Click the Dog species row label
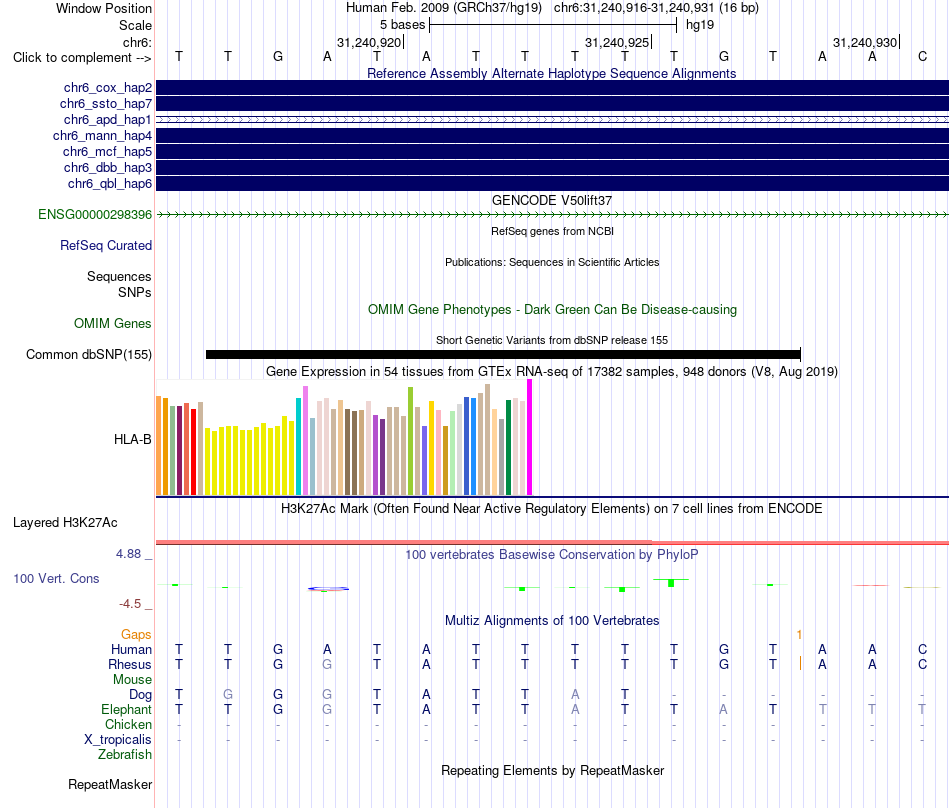950x808 pixels. coord(141,695)
